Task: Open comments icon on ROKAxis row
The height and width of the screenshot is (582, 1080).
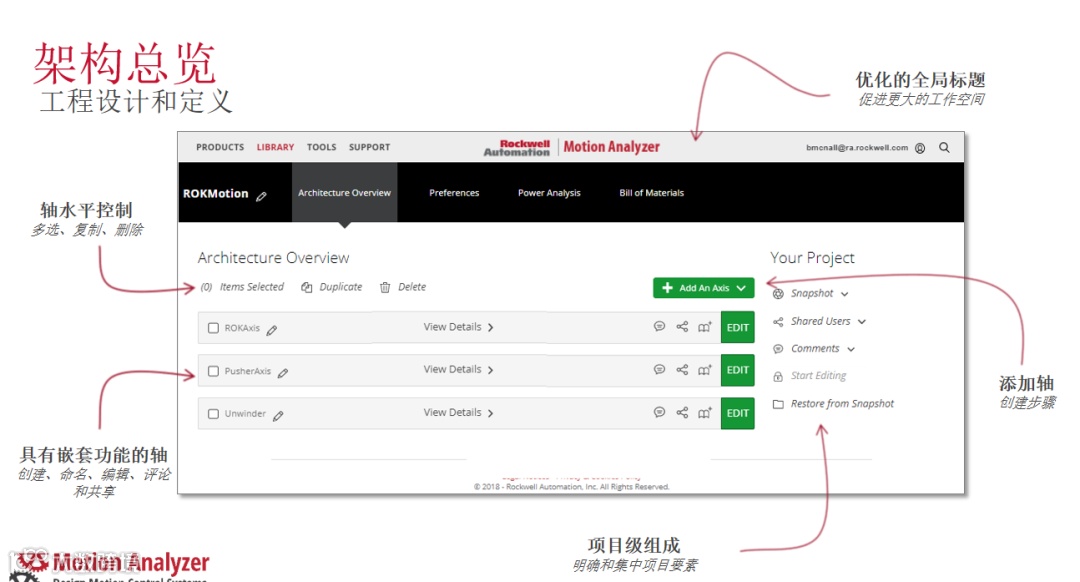Action: click(659, 326)
